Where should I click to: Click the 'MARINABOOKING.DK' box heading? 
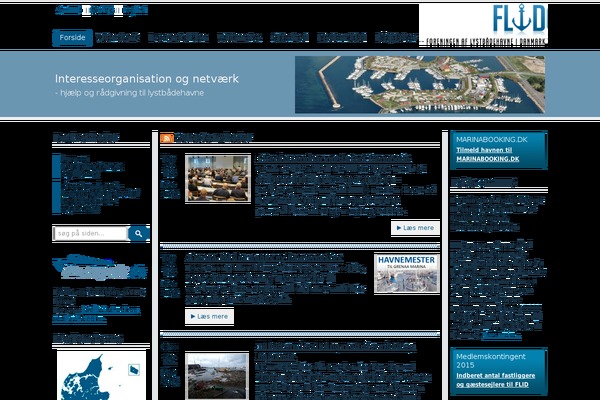(491, 139)
